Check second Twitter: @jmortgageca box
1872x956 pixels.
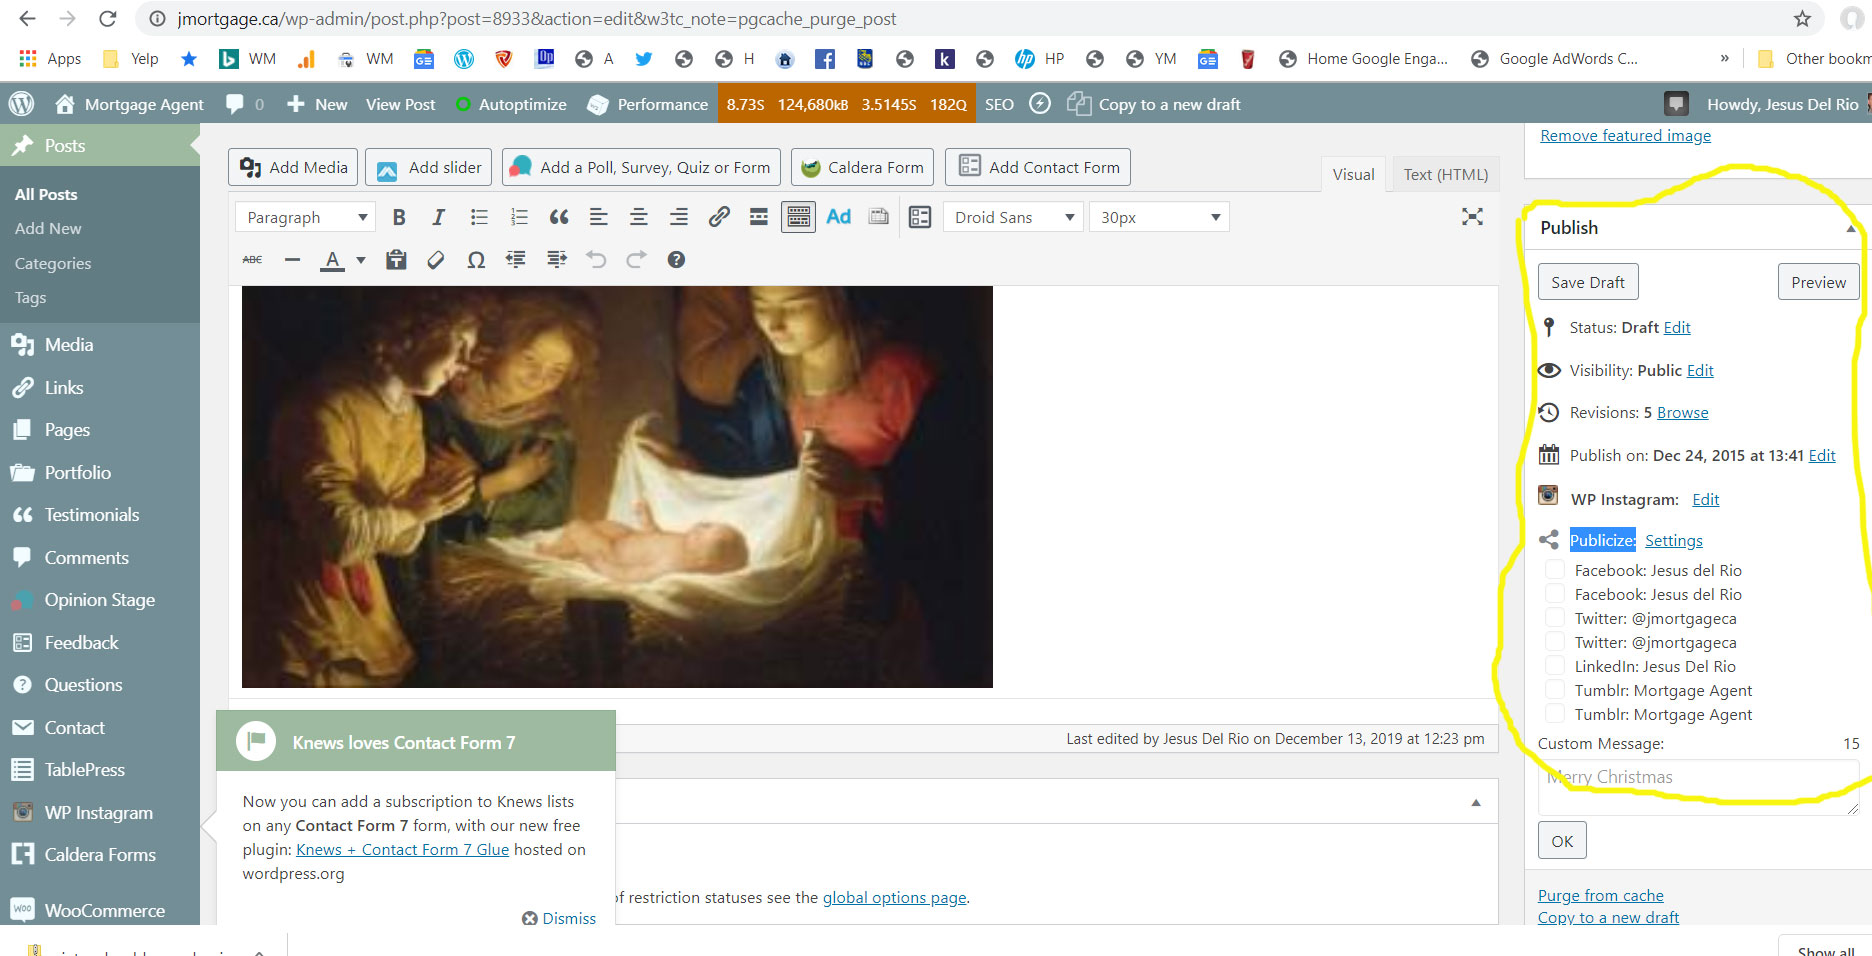[1555, 642]
